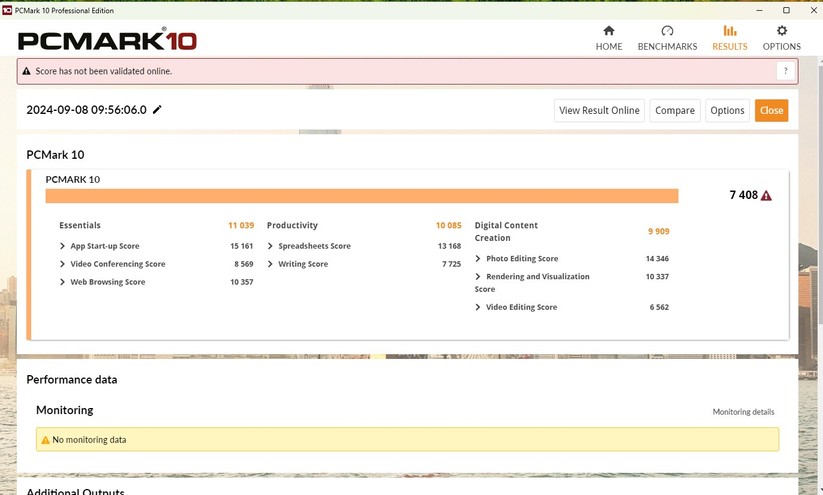823x495 pixels.
Task: Click the Digital Content Creation heading
Action: coord(506,231)
